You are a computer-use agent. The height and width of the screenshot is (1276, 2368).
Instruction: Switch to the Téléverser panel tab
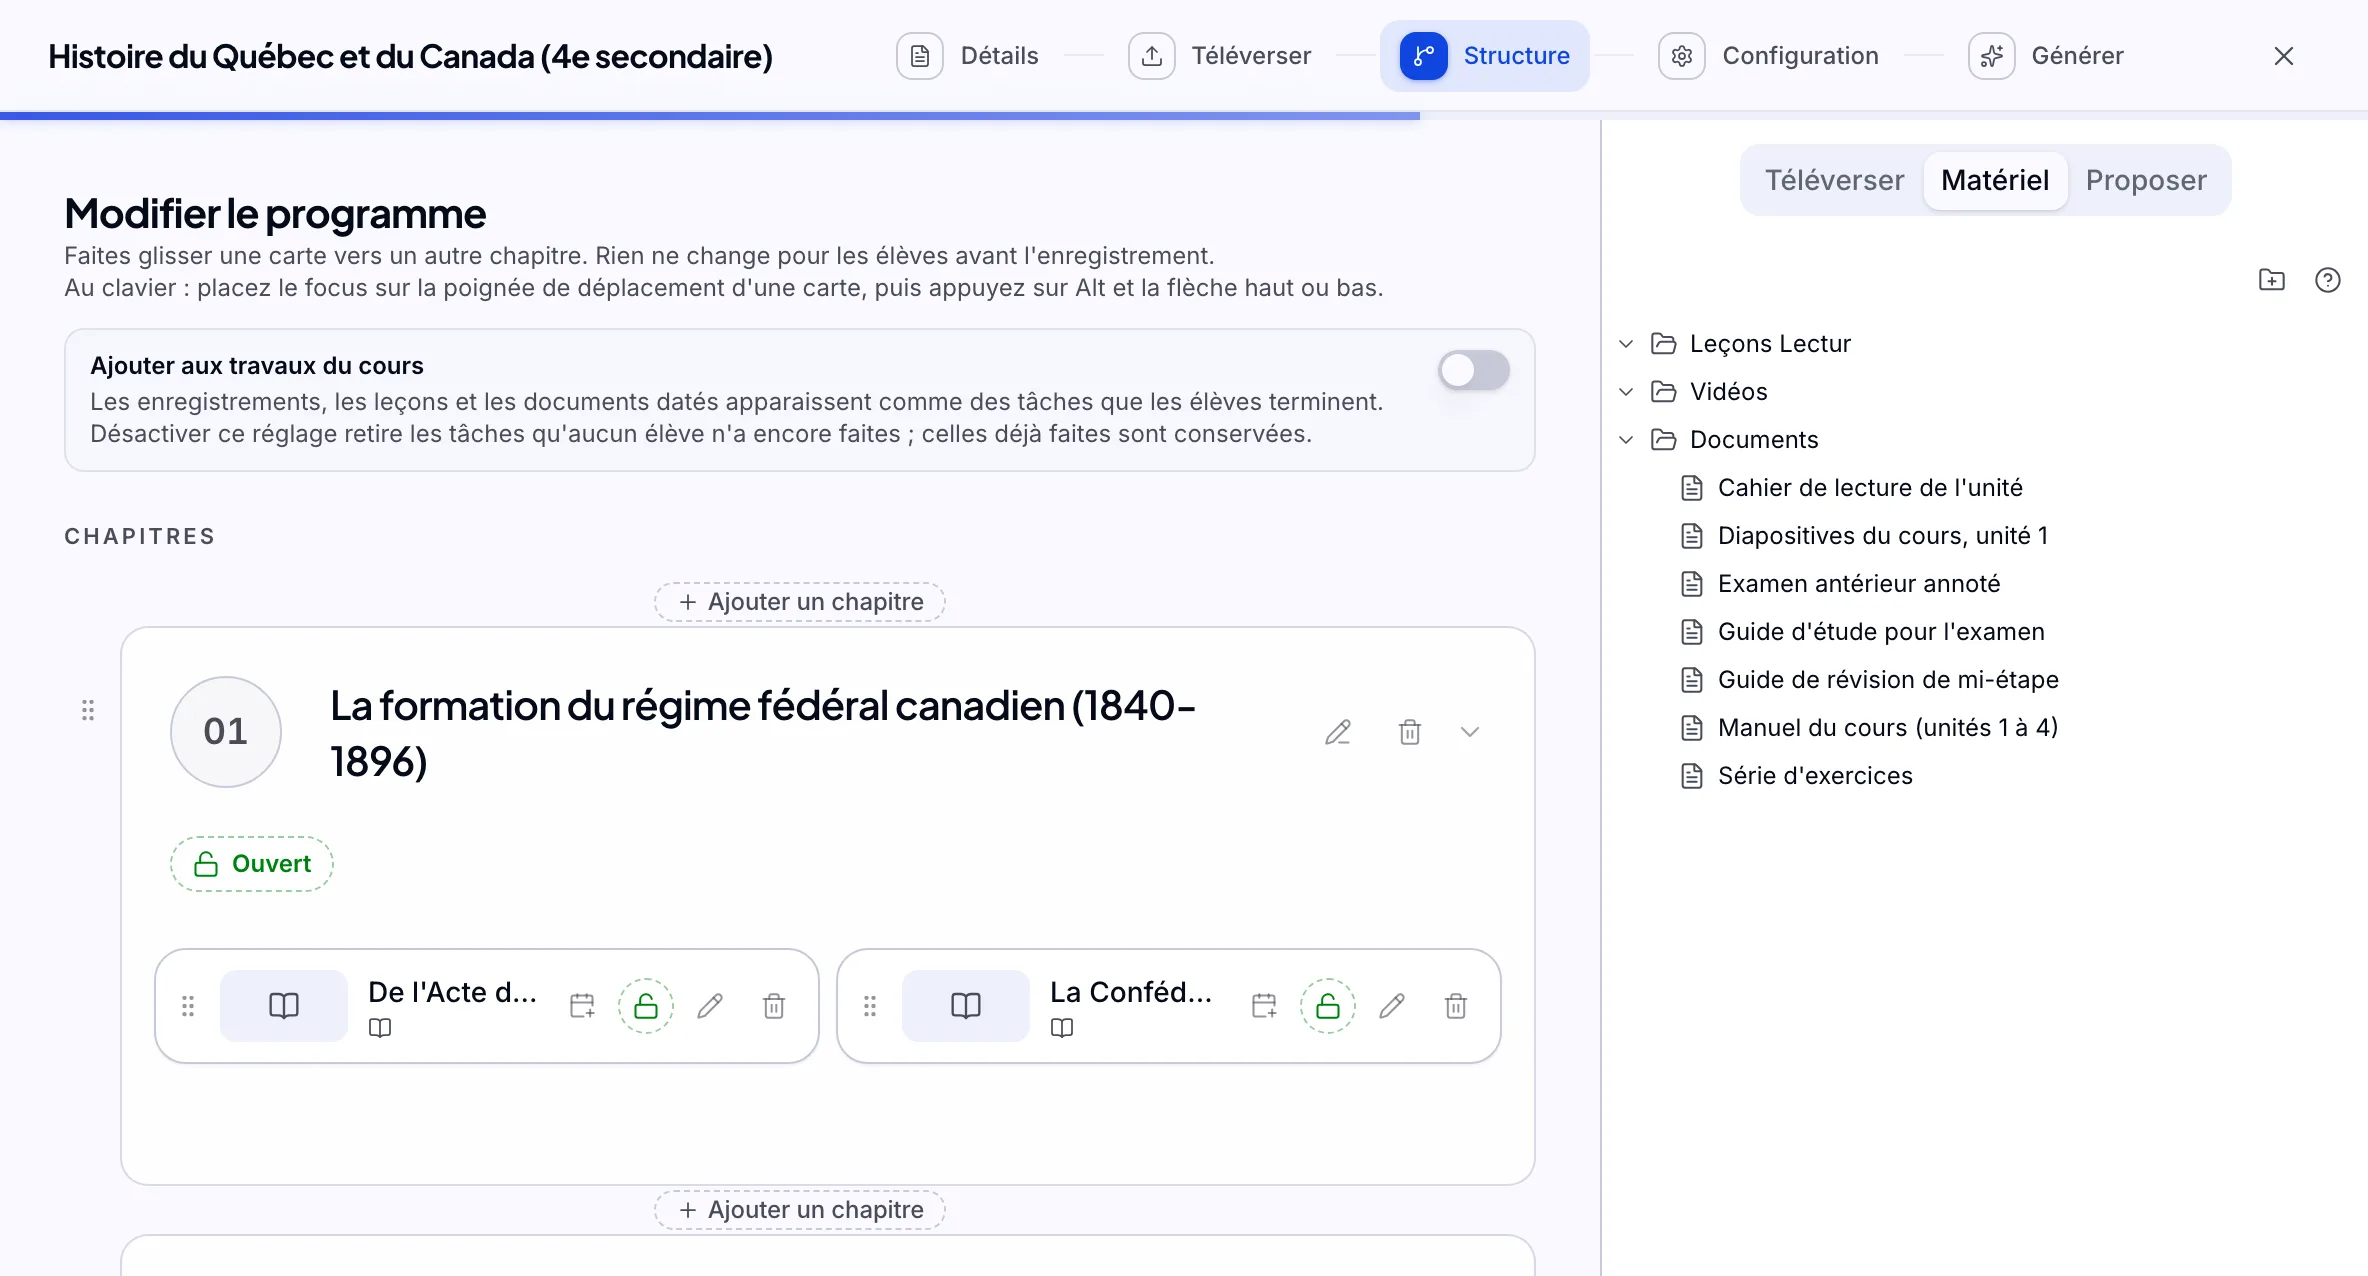1834,180
